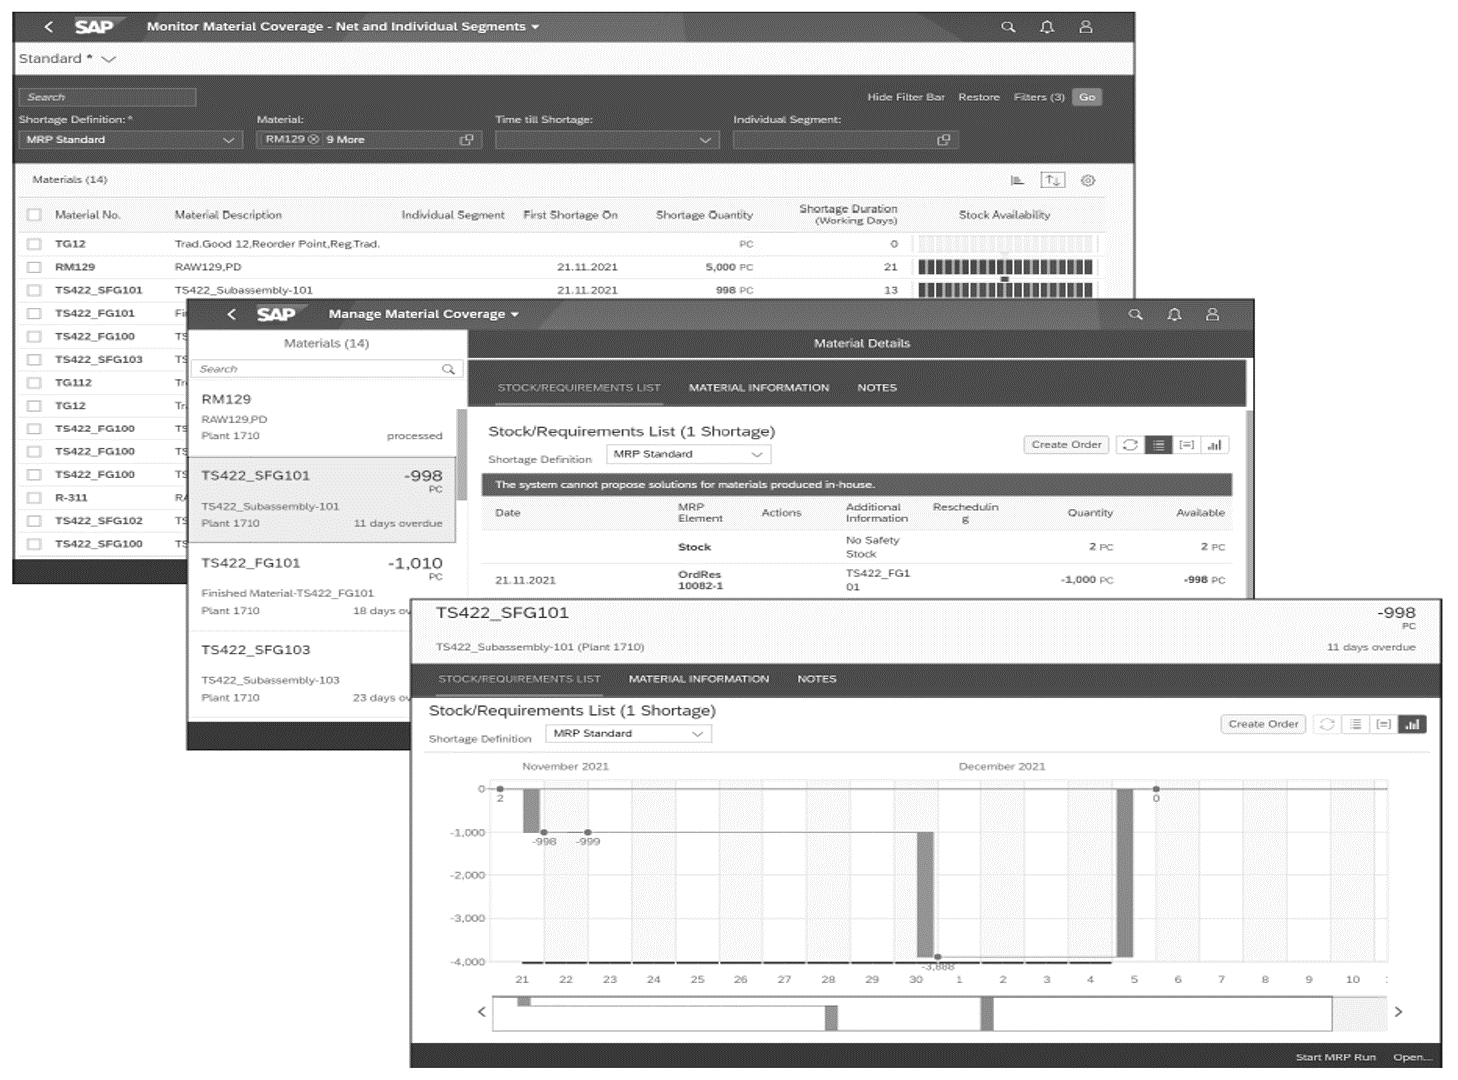Open the search icon in the SAP header
Screen dimensions: 1458x1080
1010,27
